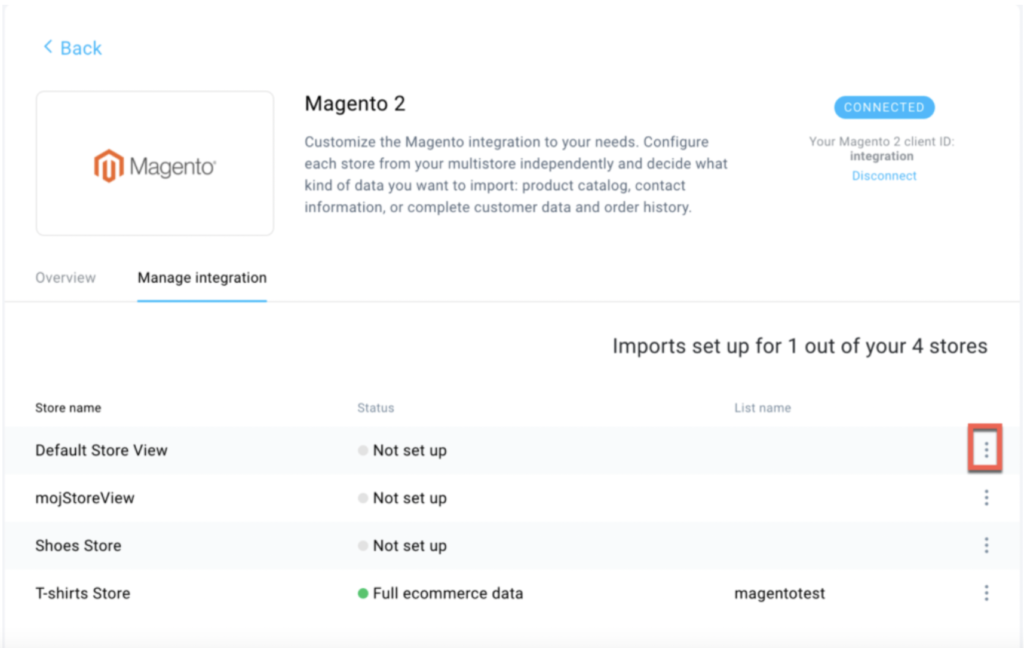Disconnect the Magento 2 integration
Screen dimensions: 1024x648
point(884,176)
